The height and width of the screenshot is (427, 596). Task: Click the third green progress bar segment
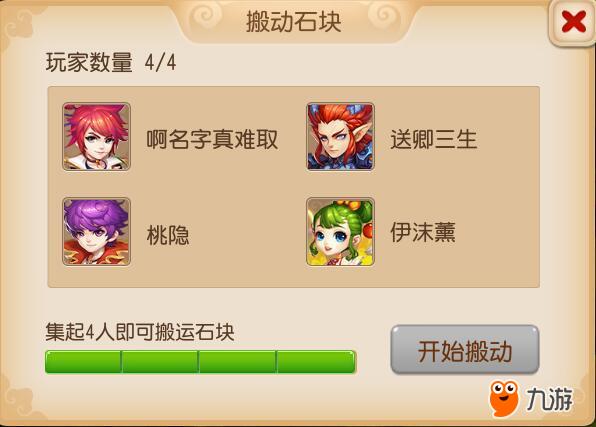click(x=238, y=362)
